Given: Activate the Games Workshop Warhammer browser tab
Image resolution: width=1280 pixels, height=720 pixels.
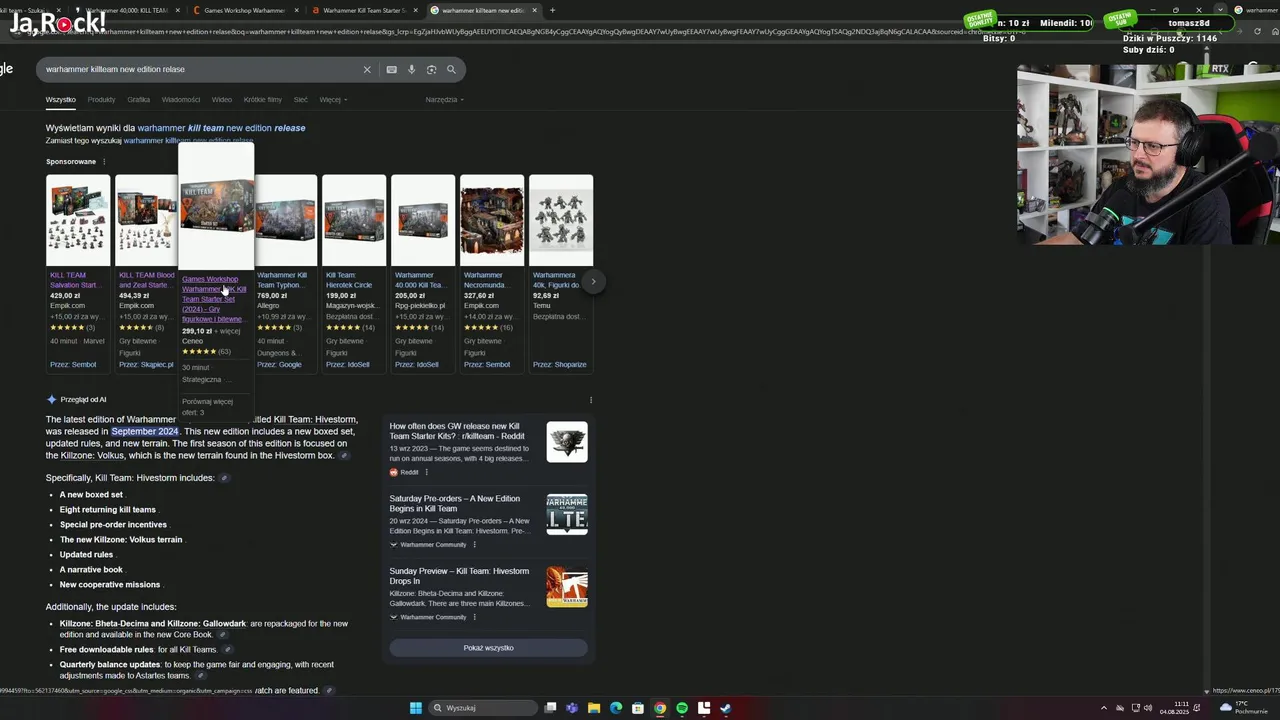Looking at the screenshot, I should (x=245, y=10).
